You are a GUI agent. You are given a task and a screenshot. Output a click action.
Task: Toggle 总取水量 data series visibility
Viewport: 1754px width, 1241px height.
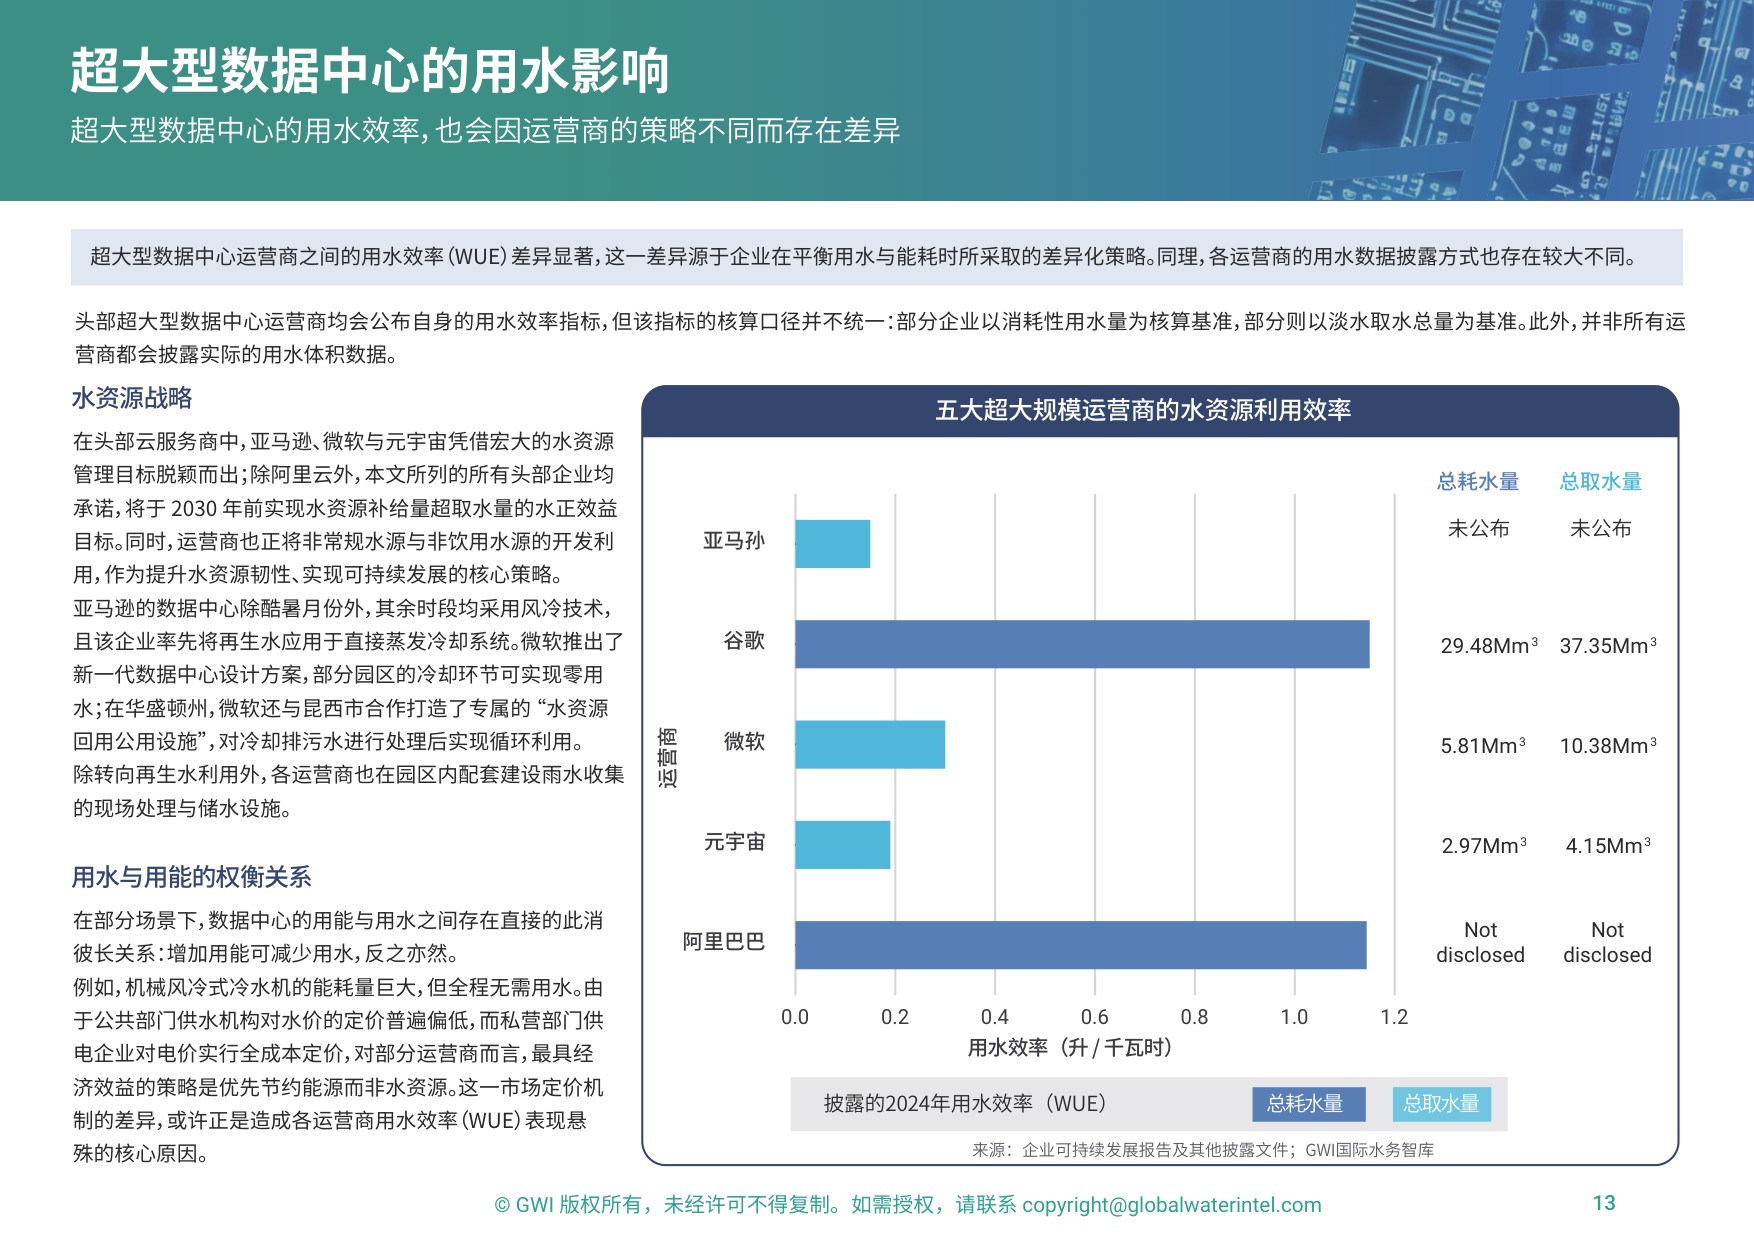pyautogui.click(x=1442, y=1104)
